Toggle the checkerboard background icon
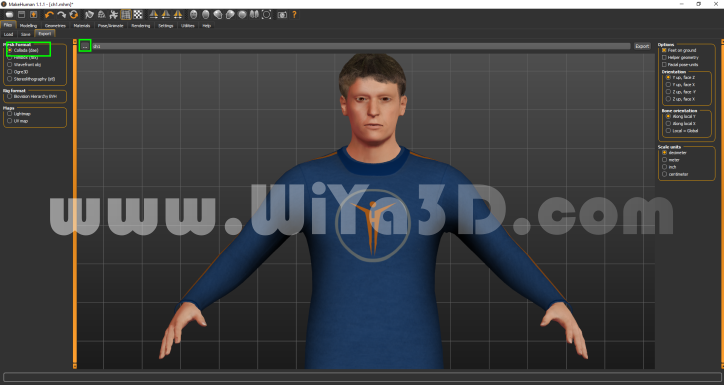Screen dimensions: 724x385 pos(138,15)
